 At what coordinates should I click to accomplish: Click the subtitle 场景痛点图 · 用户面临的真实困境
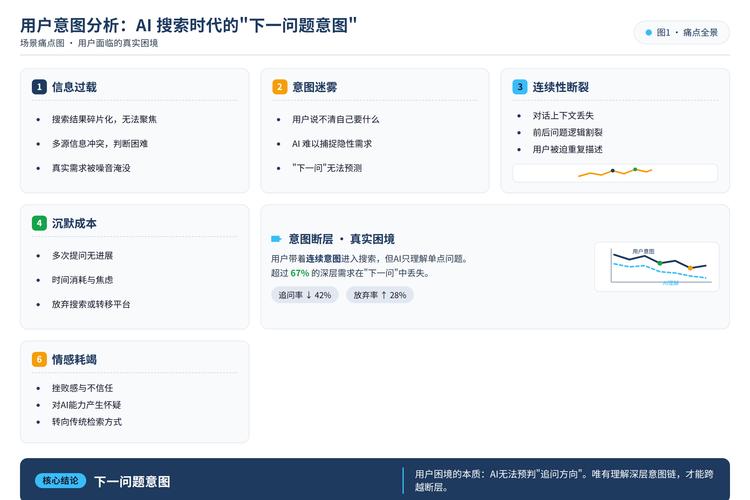[x=89, y=43]
